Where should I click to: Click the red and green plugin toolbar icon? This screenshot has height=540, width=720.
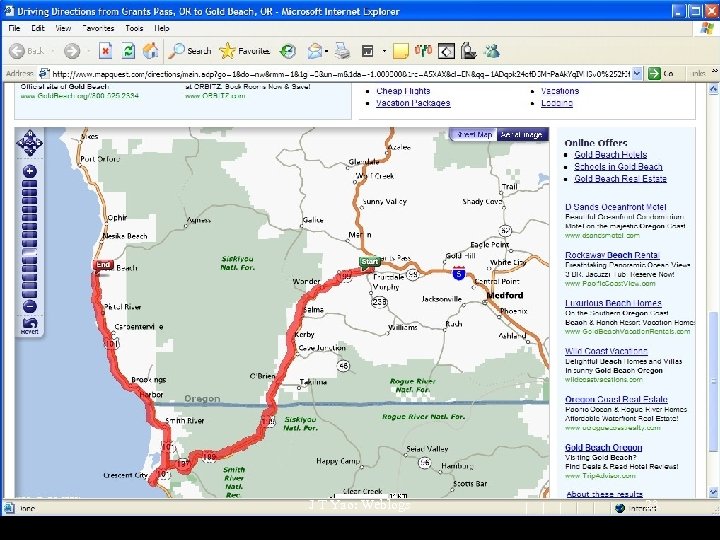(423, 51)
